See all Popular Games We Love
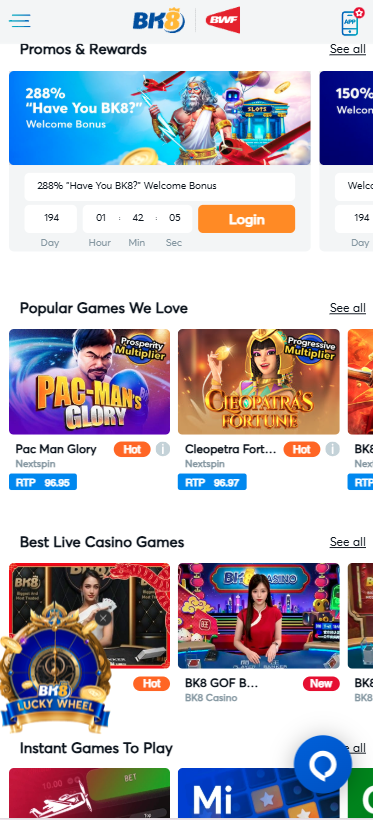Image resolution: width=373 pixels, height=820 pixels. pyautogui.click(x=347, y=308)
